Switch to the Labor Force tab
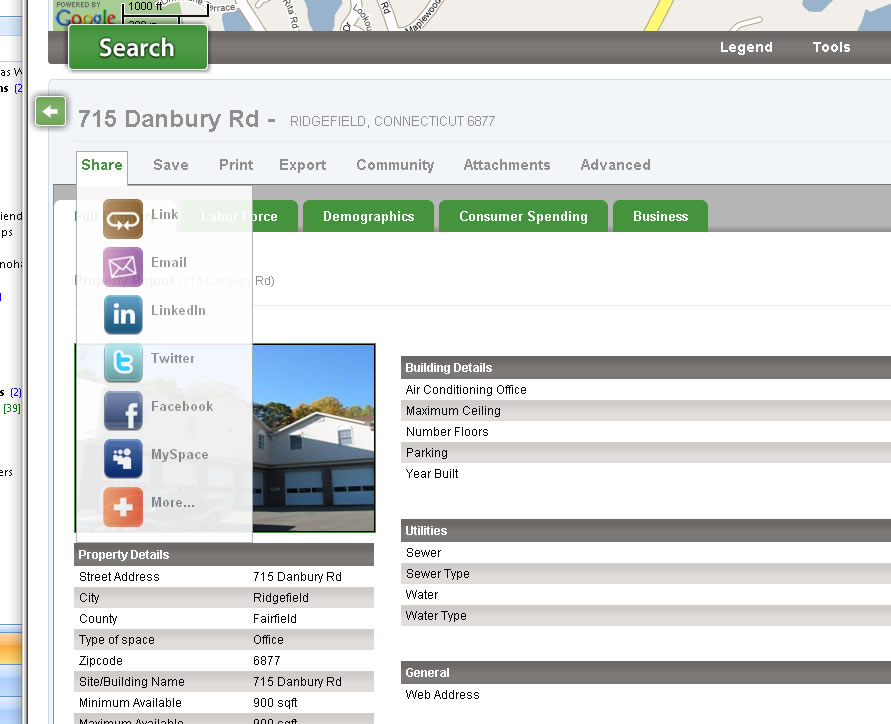 pyautogui.click(x=240, y=216)
